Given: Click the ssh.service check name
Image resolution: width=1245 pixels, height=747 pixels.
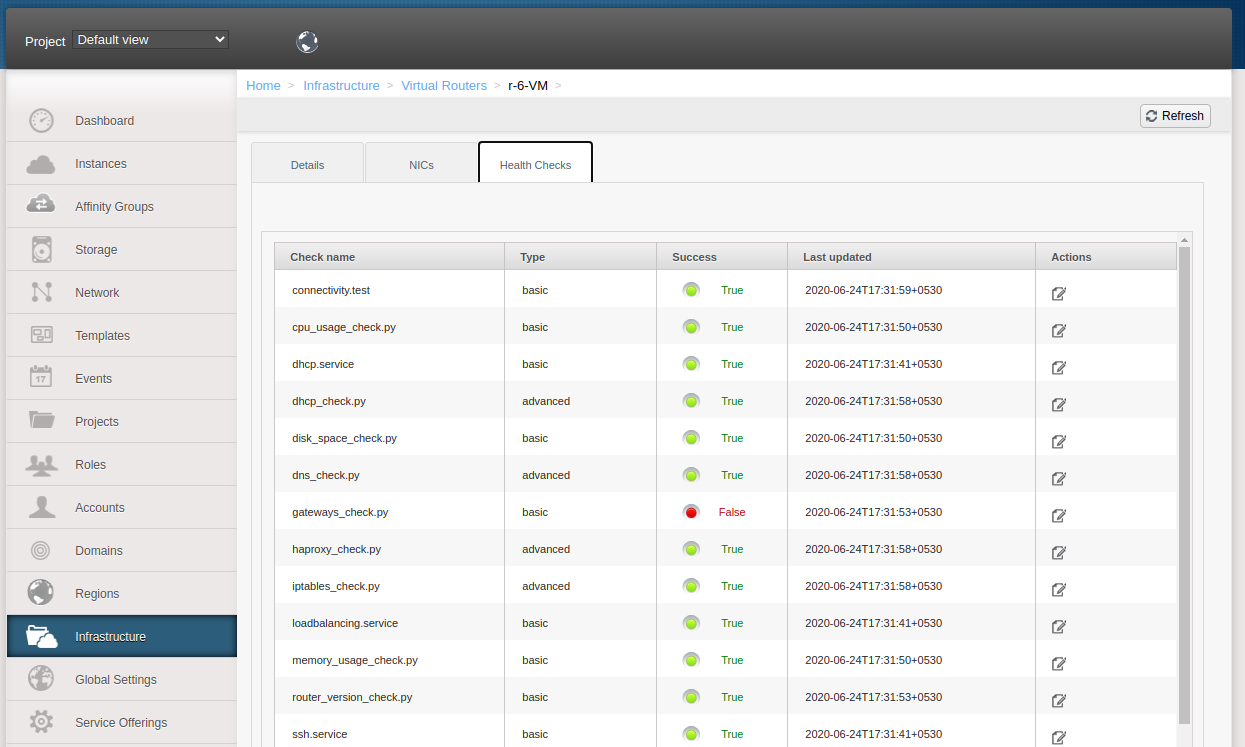Looking at the screenshot, I should [320, 734].
